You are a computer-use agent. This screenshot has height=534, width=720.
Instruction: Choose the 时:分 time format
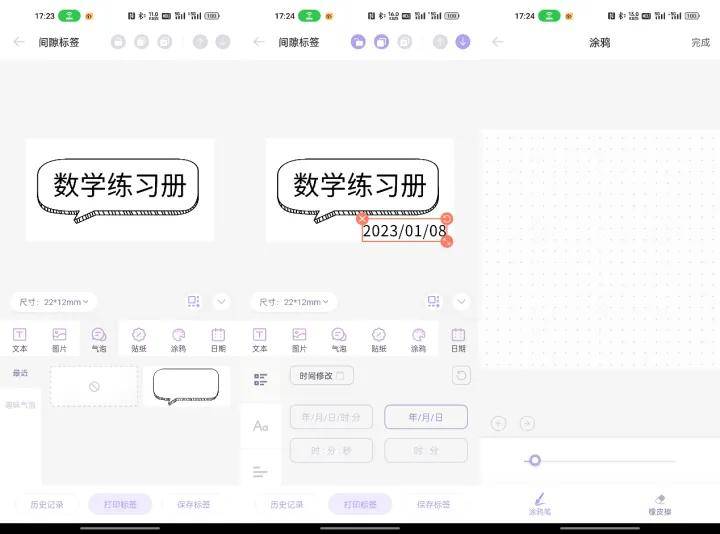[426, 450]
